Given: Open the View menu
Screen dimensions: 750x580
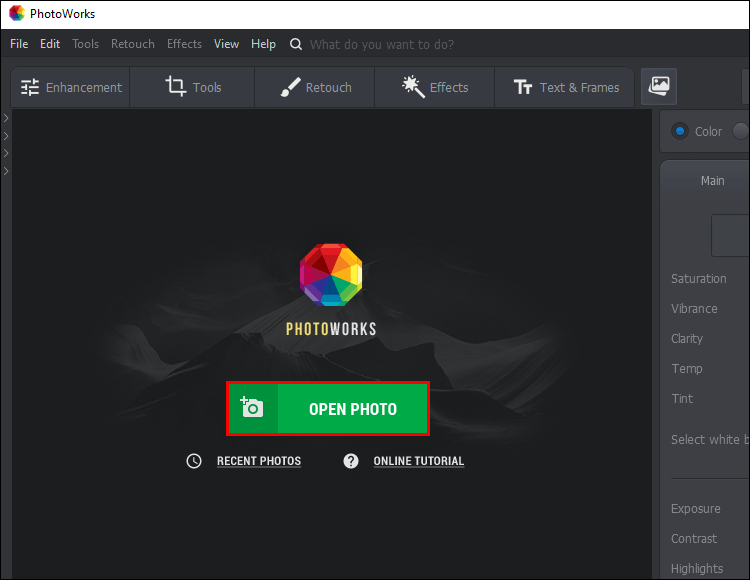Looking at the screenshot, I should pyautogui.click(x=226, y=44).
